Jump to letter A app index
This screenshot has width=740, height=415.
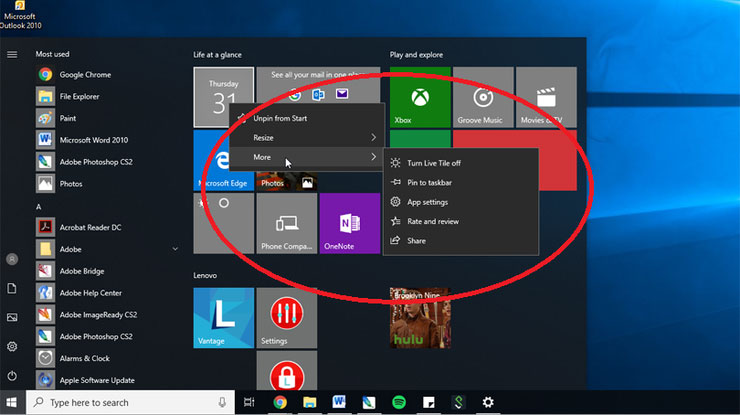[x=38, y=206]
